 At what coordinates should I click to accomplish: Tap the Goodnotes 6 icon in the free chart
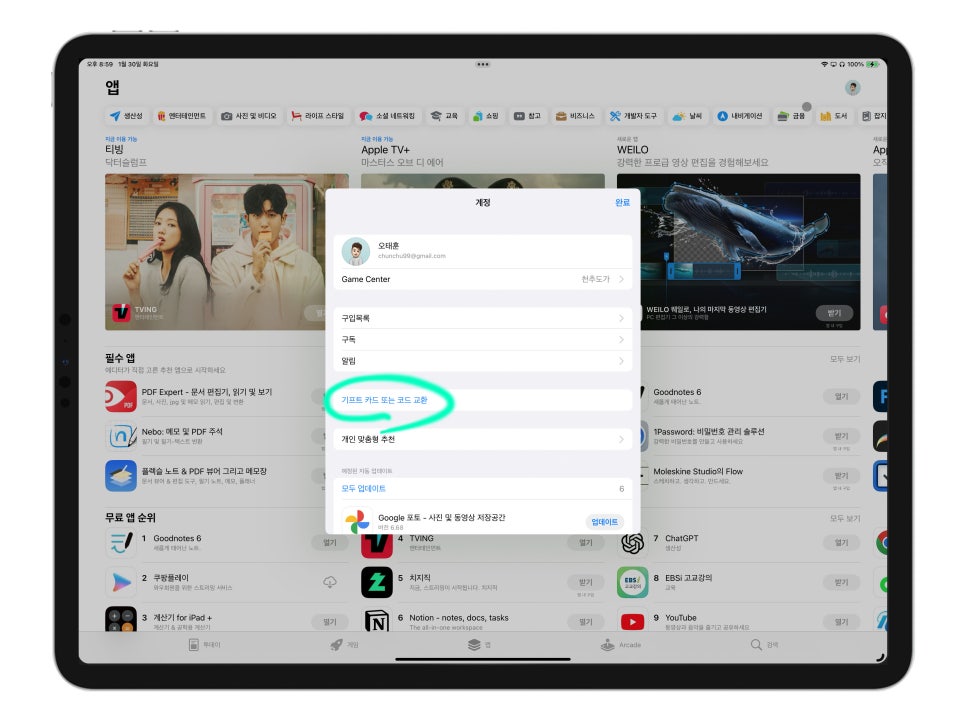click(x=121, y=543)
